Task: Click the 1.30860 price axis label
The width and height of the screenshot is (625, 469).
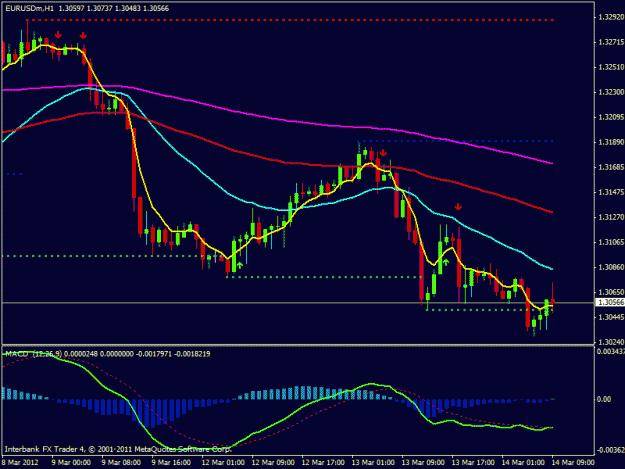Action: coord(611,267)
